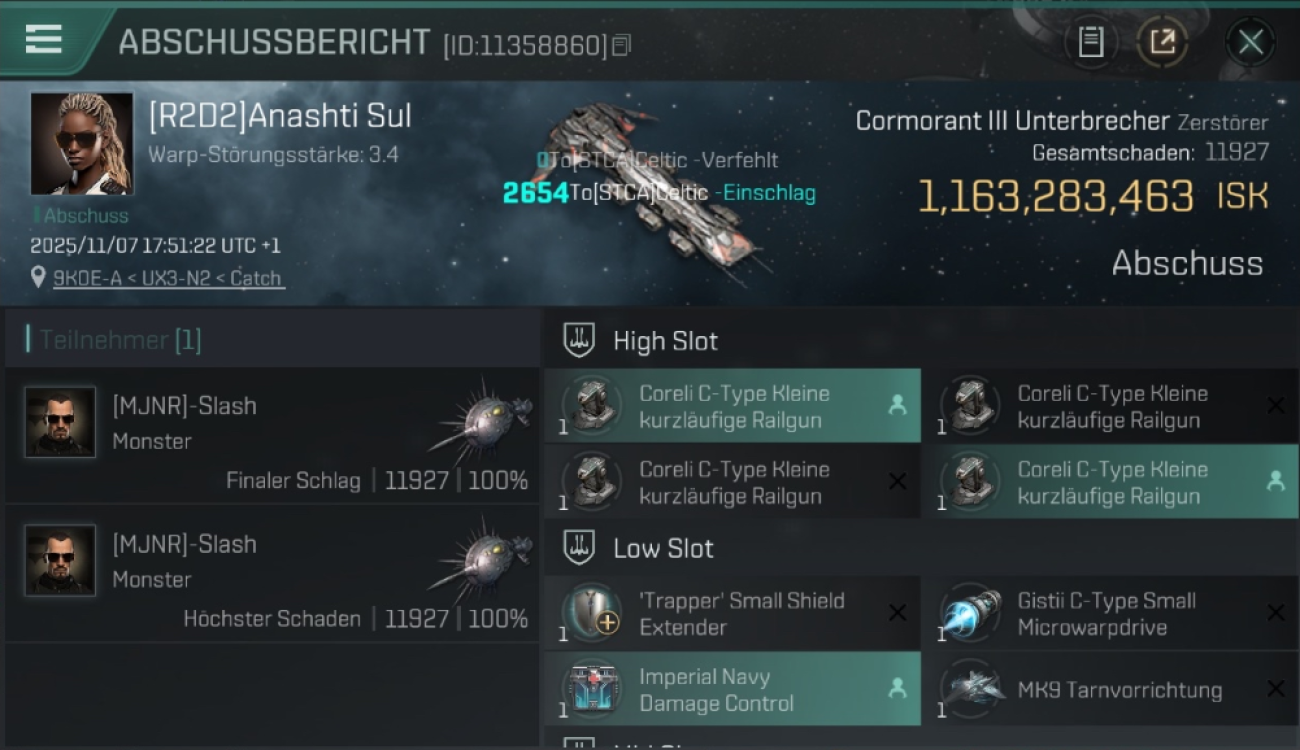Viewport: 1300px width, 750px height.
Task: Click the 1,163,283,463 ISK value
Action: 1092,197
